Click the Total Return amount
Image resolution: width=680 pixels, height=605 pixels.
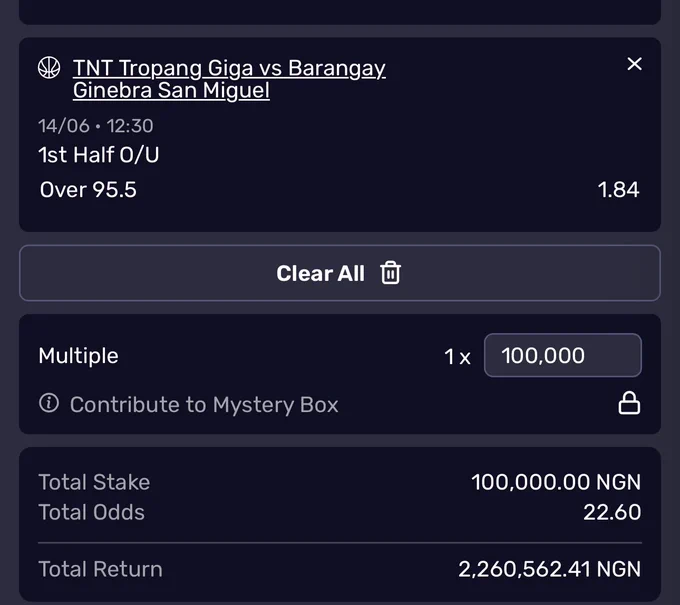pyautogui.click(x=549, y=569)
